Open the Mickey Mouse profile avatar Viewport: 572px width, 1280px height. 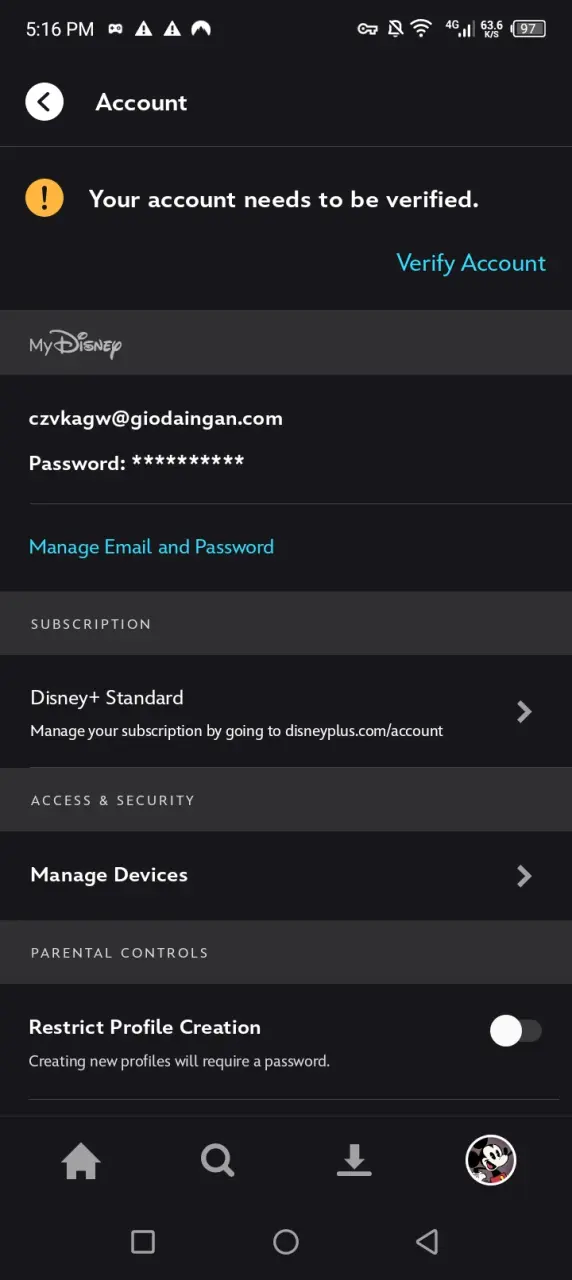[x=491, y=1160]
